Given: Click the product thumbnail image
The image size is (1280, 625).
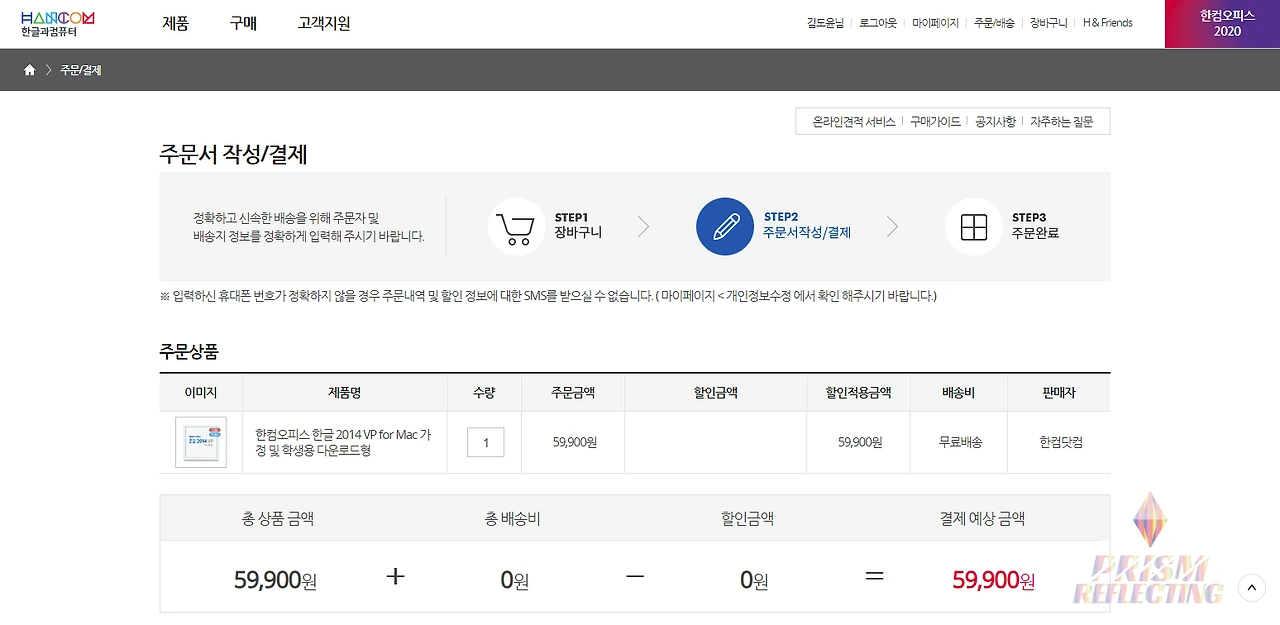Looking at the screenshot, I should (x=200, y=442).
